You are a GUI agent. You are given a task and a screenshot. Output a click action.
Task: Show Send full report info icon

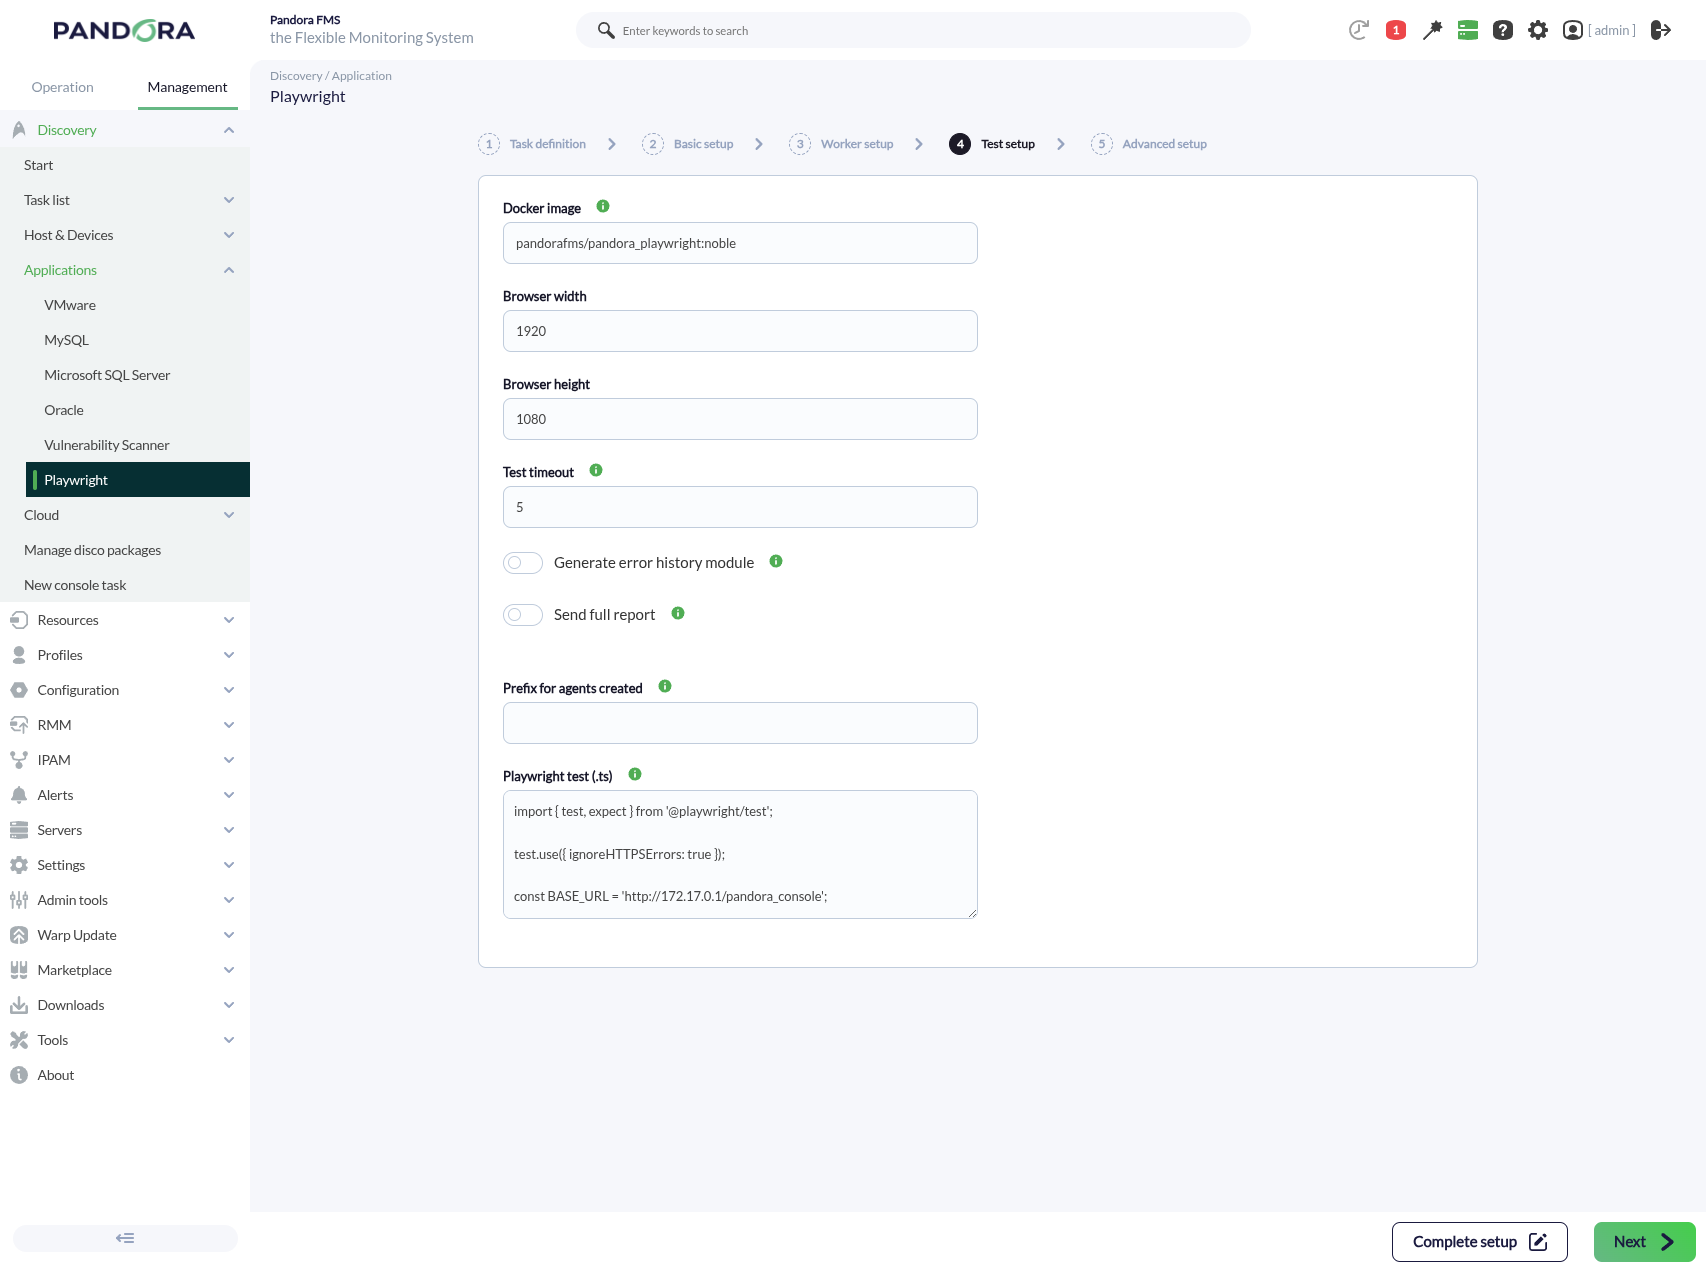click(678, 613)
